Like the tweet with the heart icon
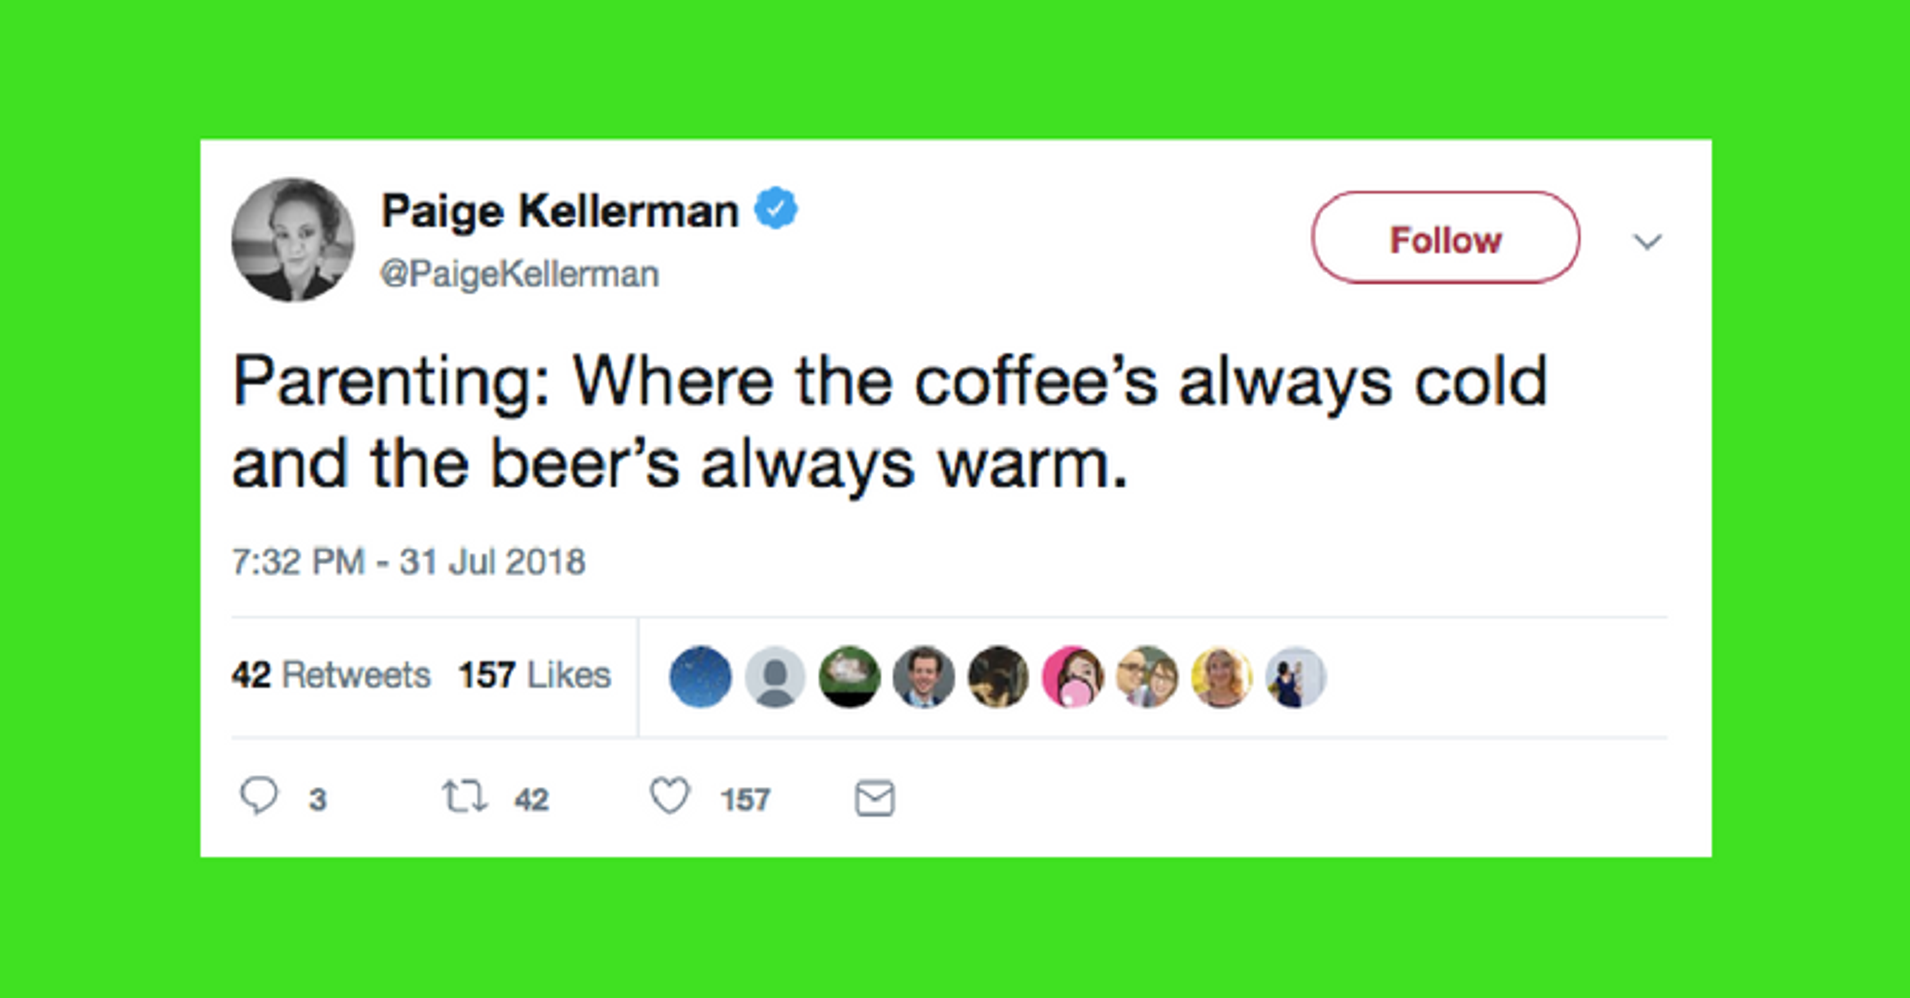The image size is (1910, 998). (670, 797)
